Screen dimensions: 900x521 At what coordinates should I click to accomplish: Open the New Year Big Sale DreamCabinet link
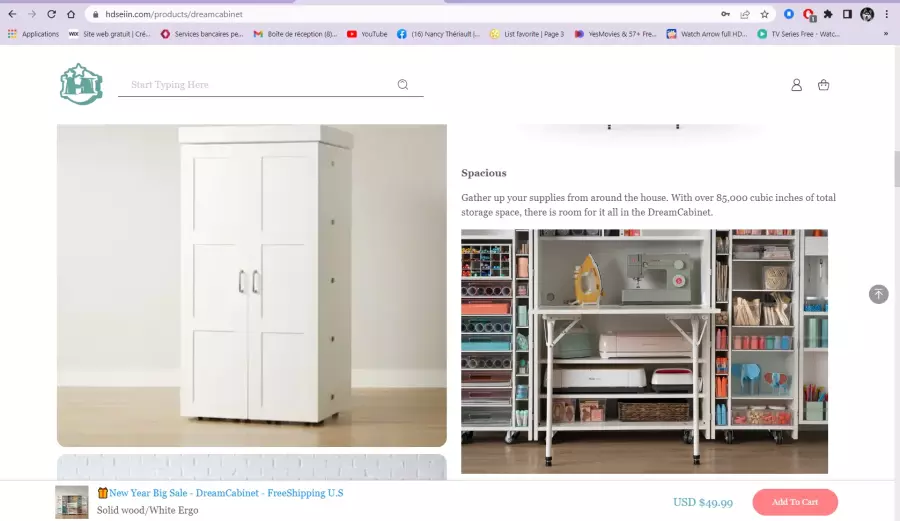[220, 493]
